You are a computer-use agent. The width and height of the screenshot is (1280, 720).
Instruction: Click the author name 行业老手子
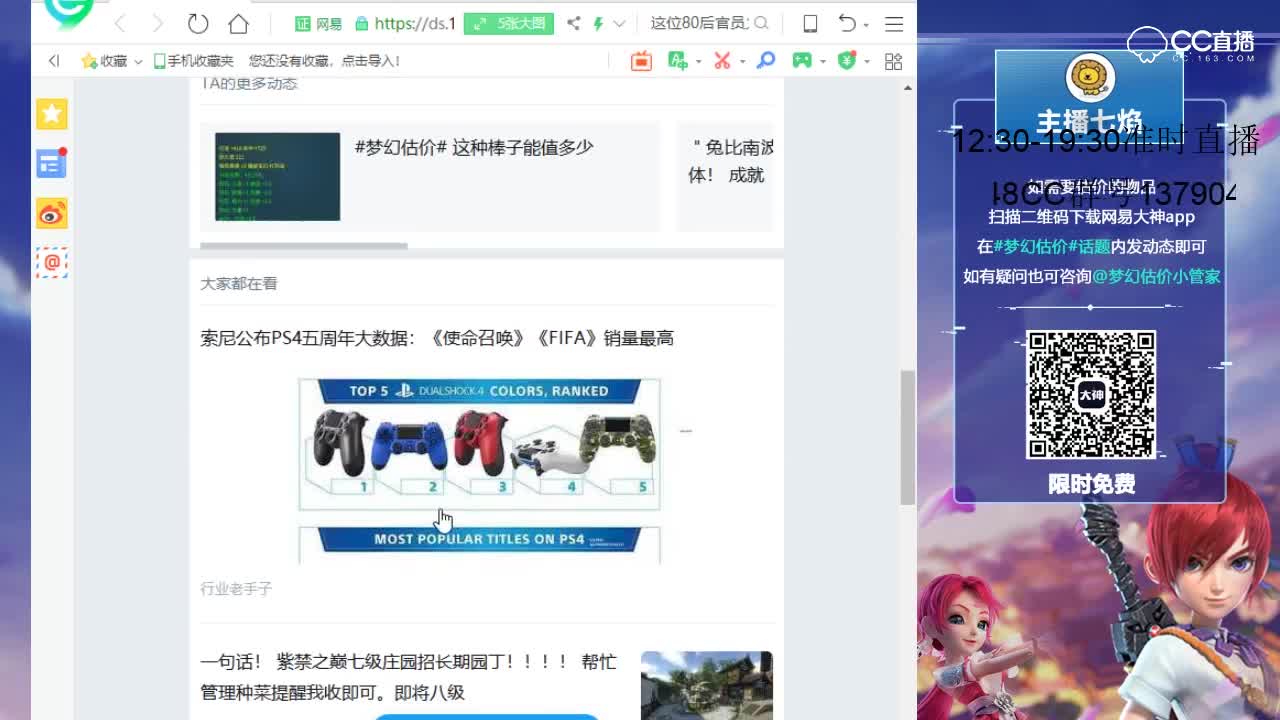(x=236, y=589)
